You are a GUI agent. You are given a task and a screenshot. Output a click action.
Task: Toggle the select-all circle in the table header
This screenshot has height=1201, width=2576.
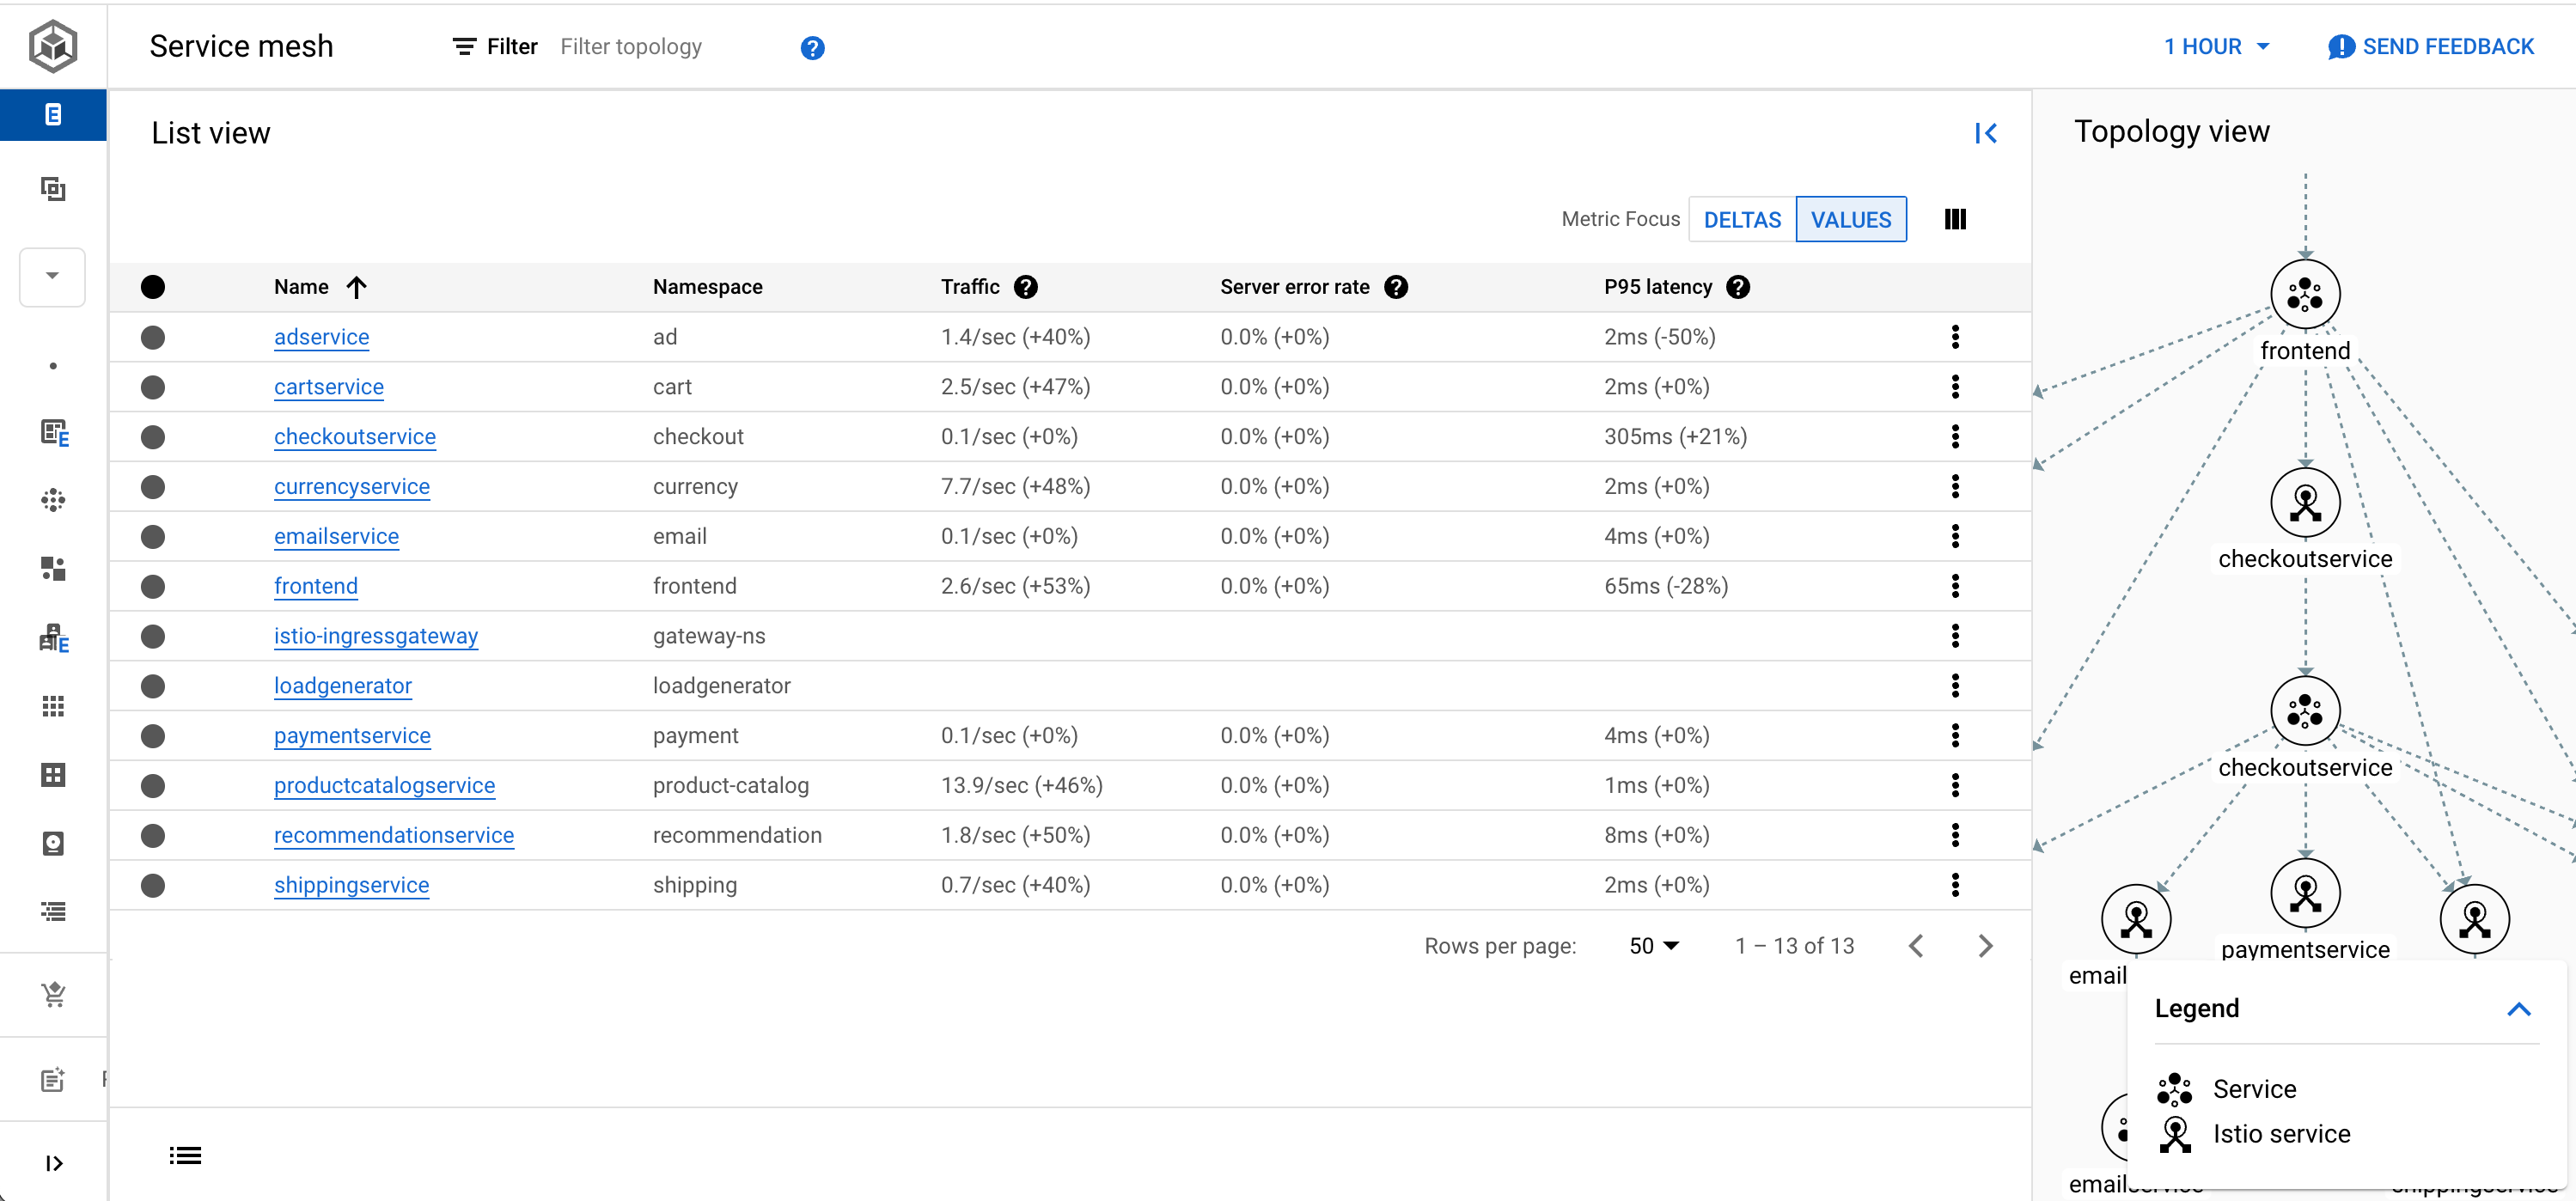point(153,287)
